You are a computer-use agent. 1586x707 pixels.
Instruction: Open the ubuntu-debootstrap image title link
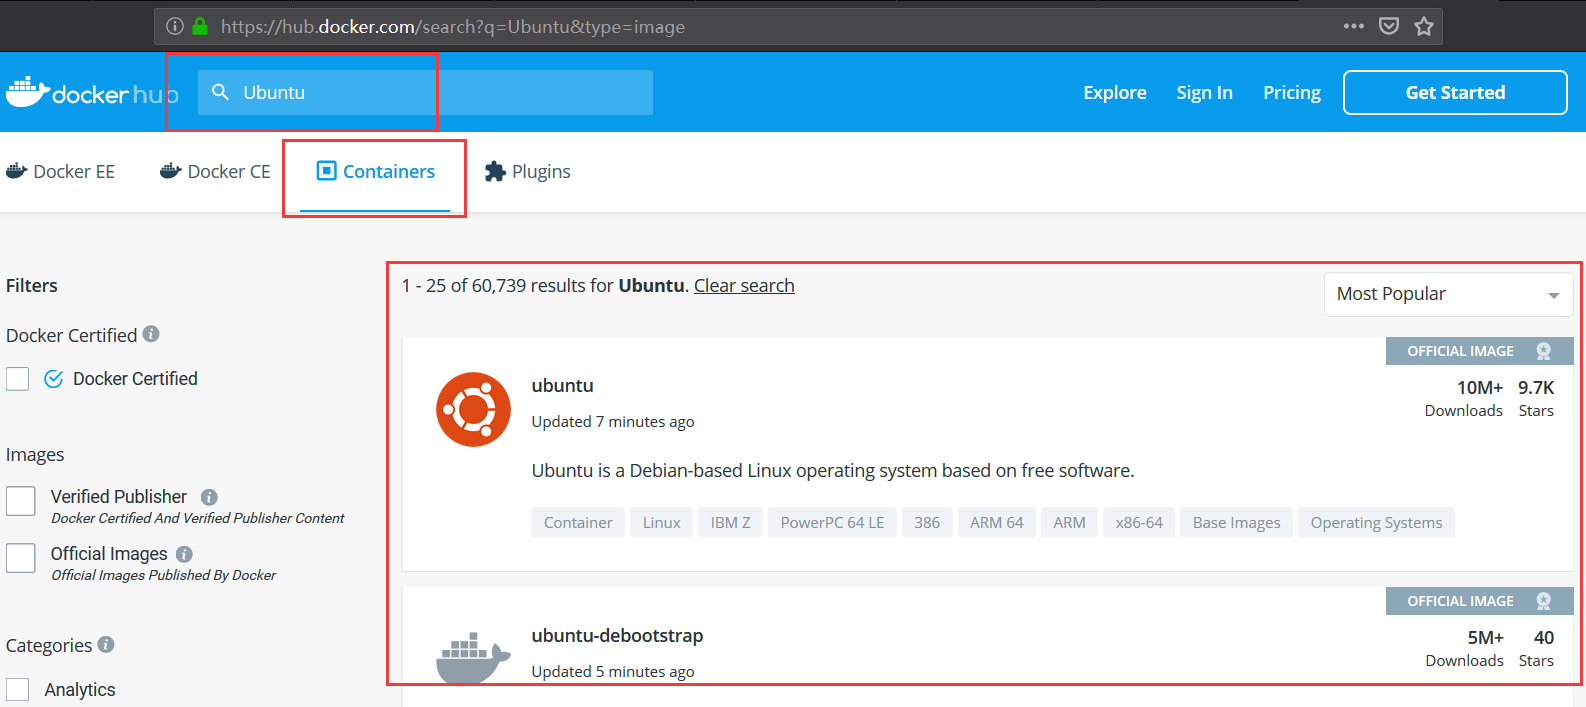[617, 635]
